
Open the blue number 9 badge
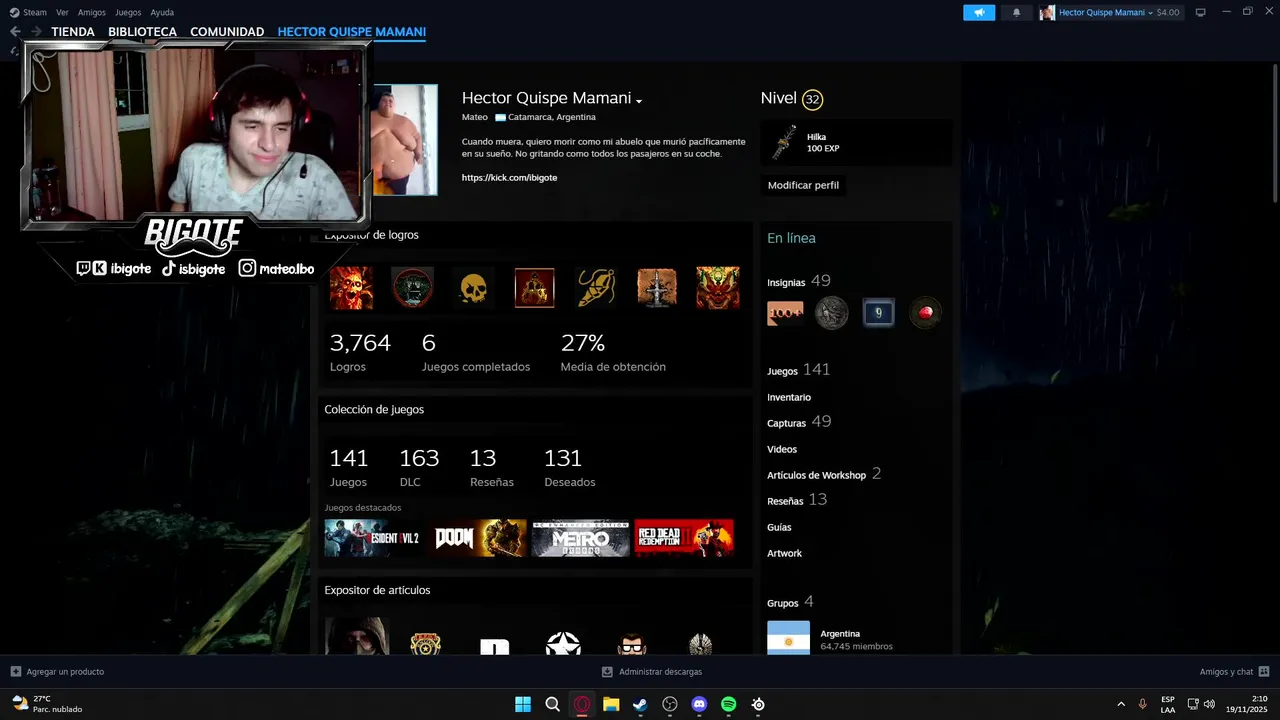(878, 313)
